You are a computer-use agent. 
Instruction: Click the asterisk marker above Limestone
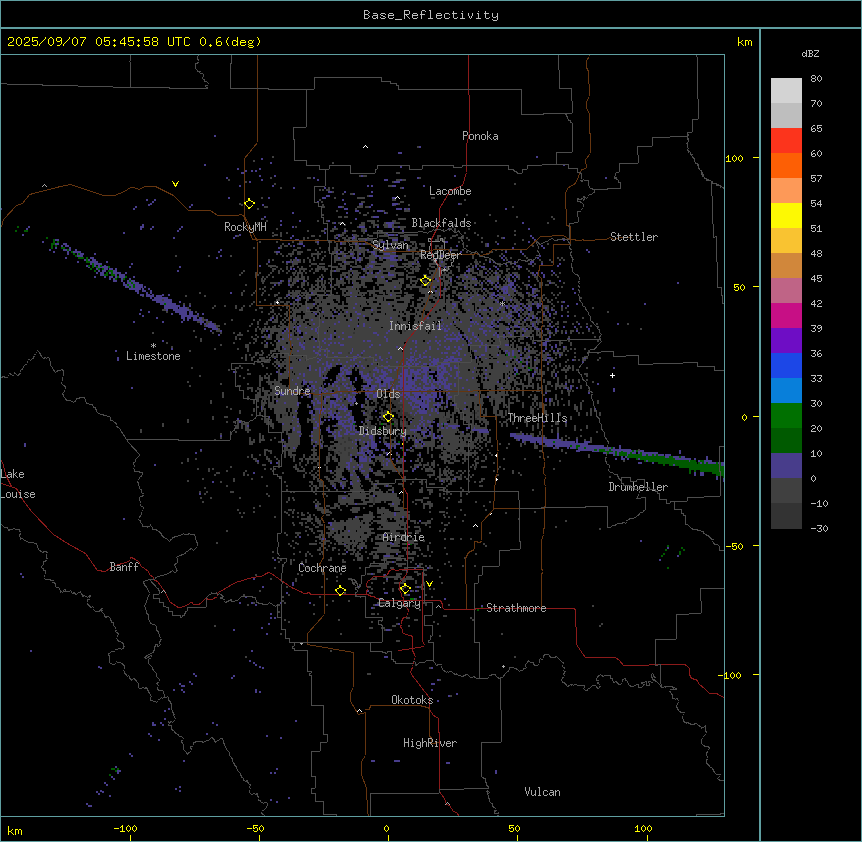153,346
